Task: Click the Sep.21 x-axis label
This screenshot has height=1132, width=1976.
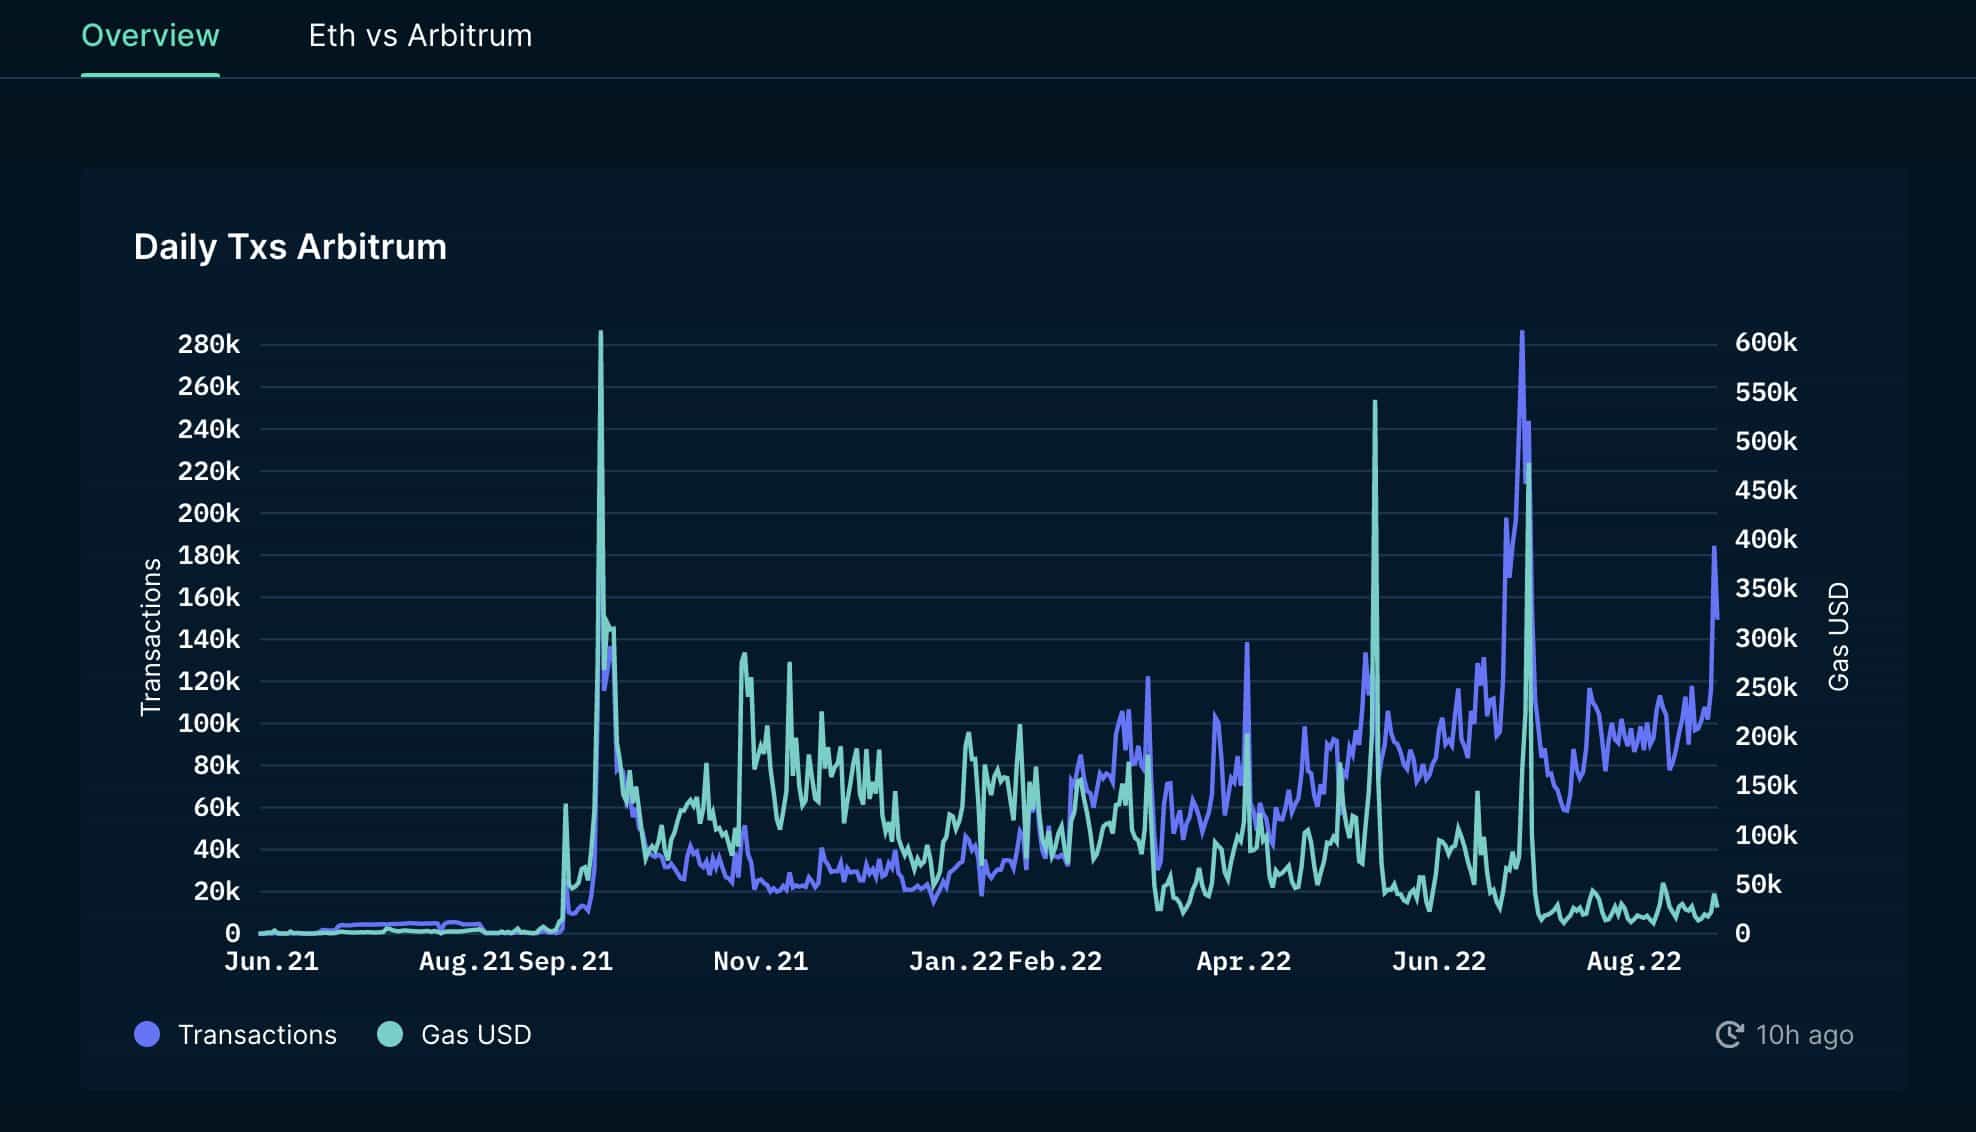Action: 565,961
